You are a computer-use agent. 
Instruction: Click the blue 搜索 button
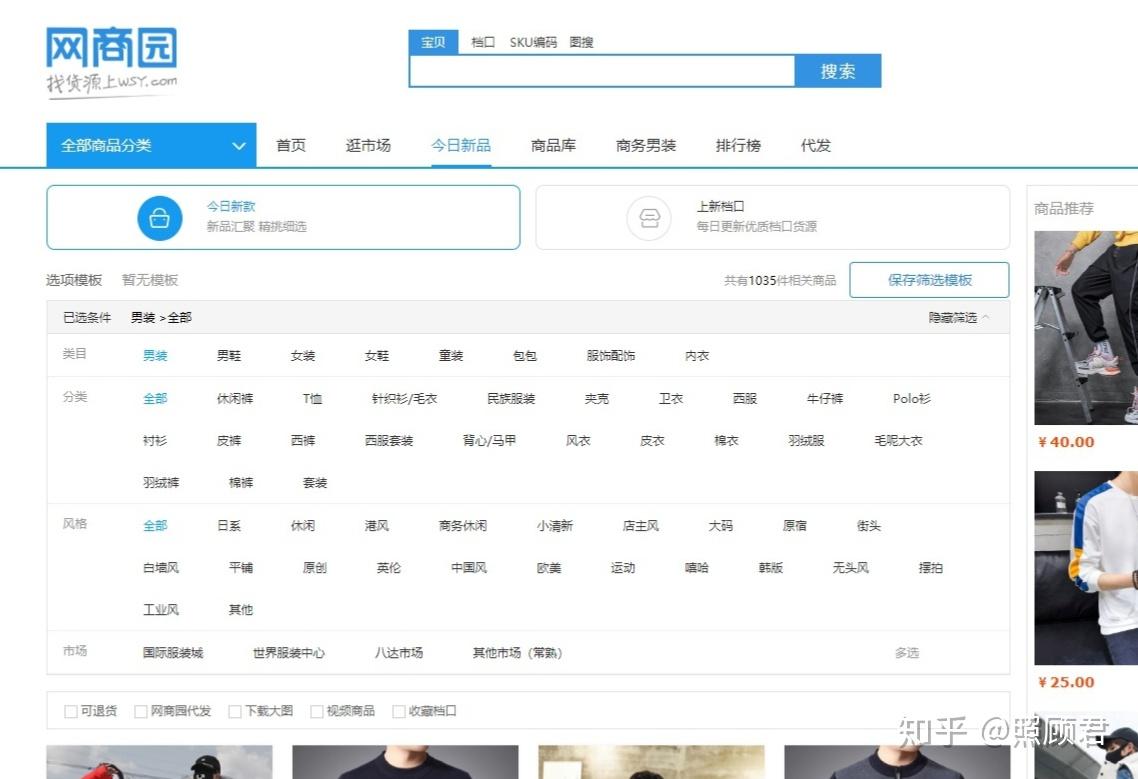pos(838,71)
